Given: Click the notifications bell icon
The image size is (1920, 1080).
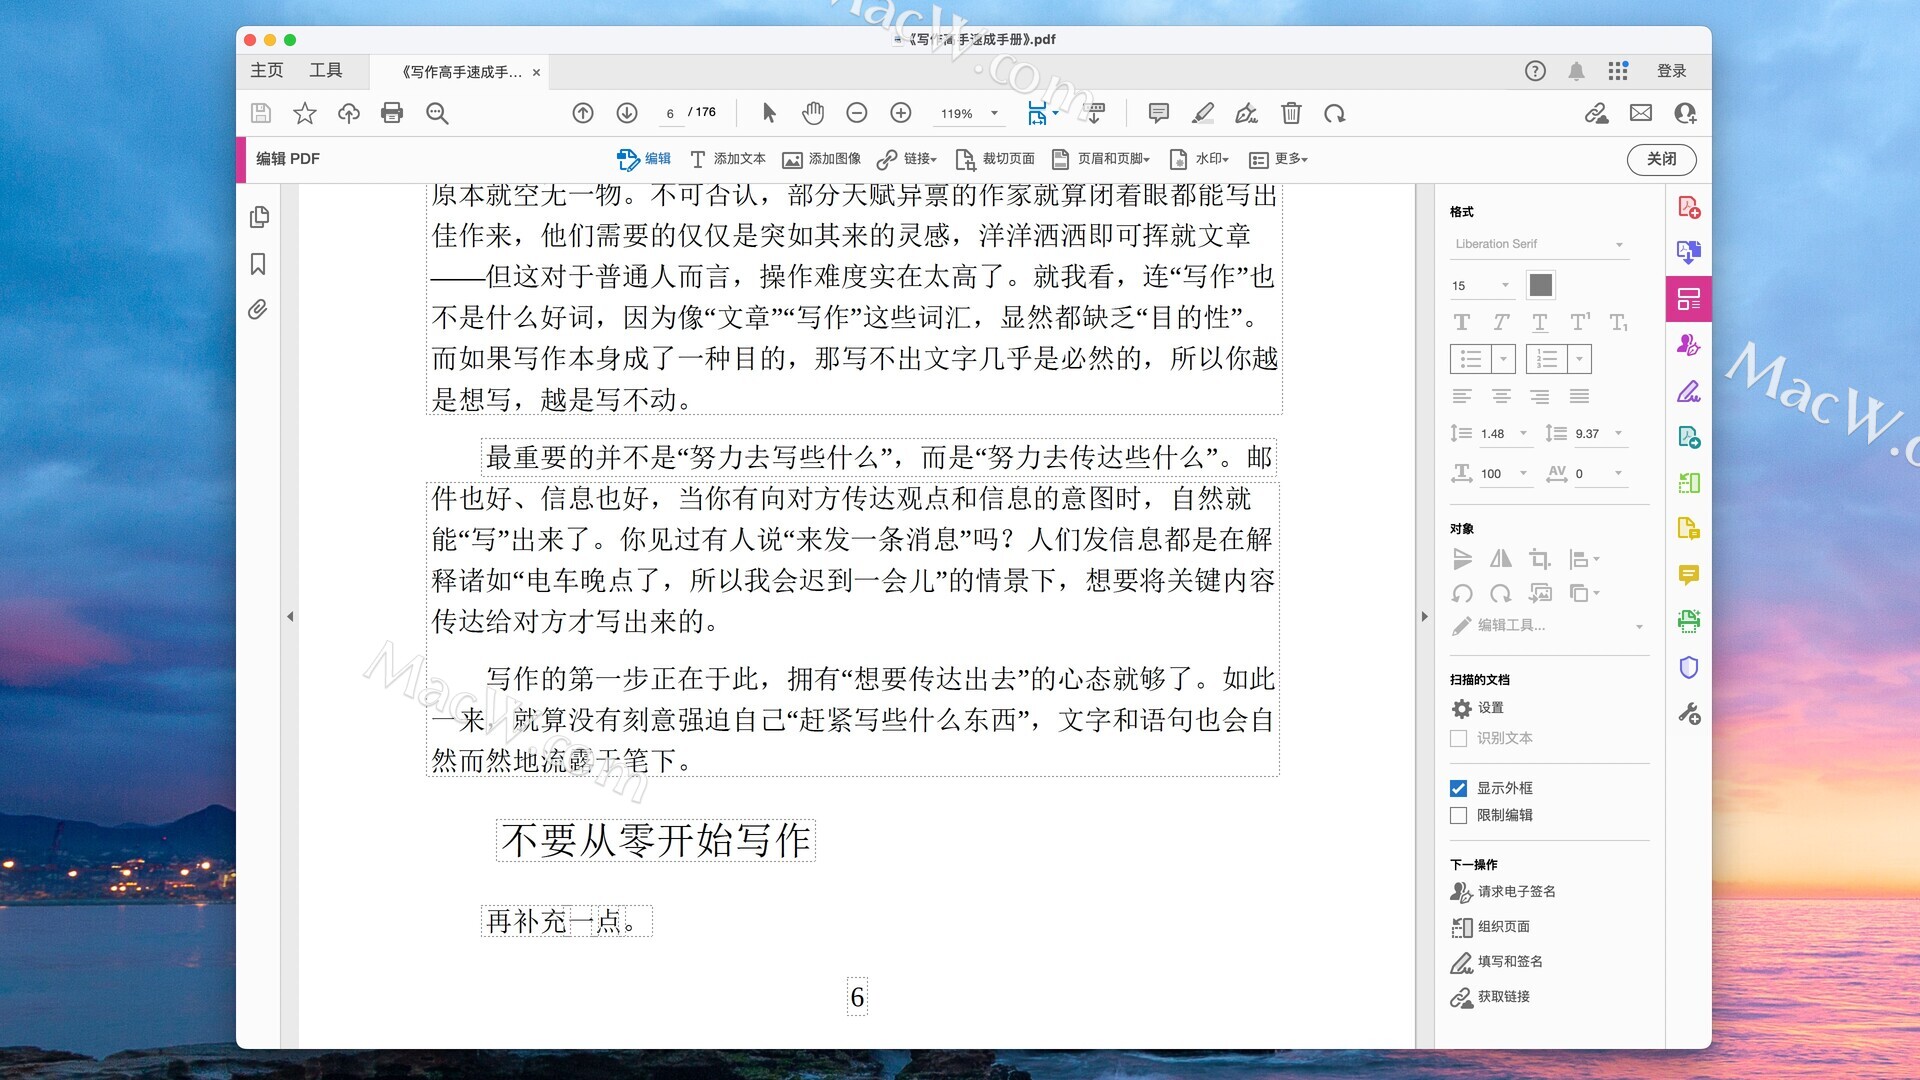Looking at the screenshot, I should point(1576,71).
